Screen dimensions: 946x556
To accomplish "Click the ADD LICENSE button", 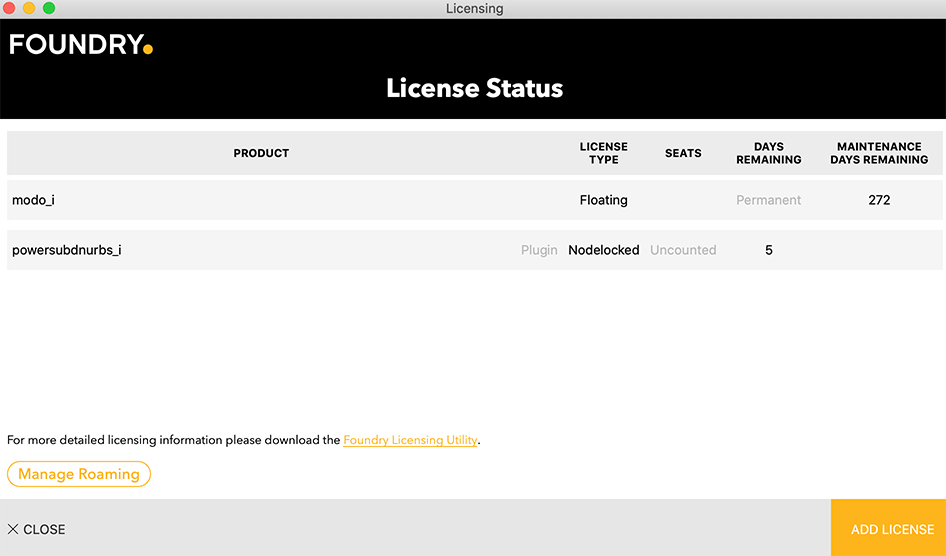I will [x=888, y=528].
